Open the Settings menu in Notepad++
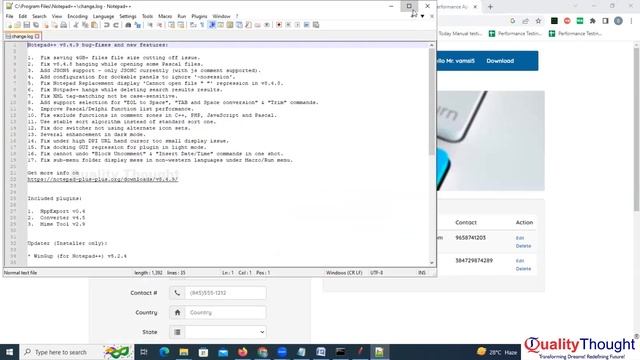Screen dimensions: 640x360 click(x=128, y=16)
